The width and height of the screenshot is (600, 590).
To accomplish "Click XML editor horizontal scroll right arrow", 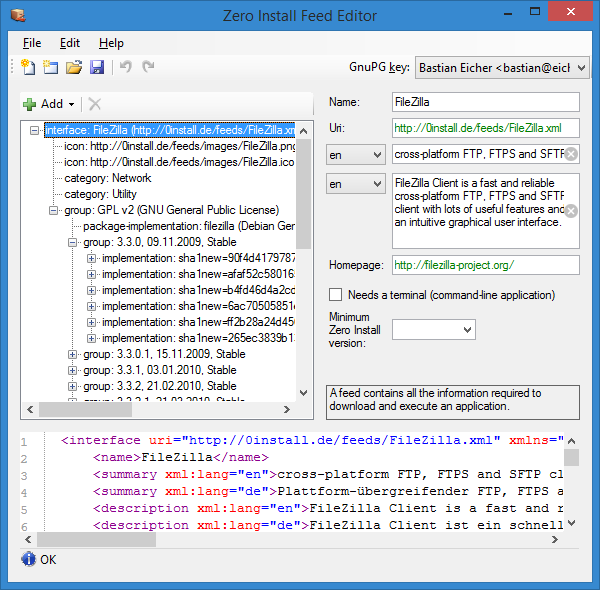I will [554, 539].
